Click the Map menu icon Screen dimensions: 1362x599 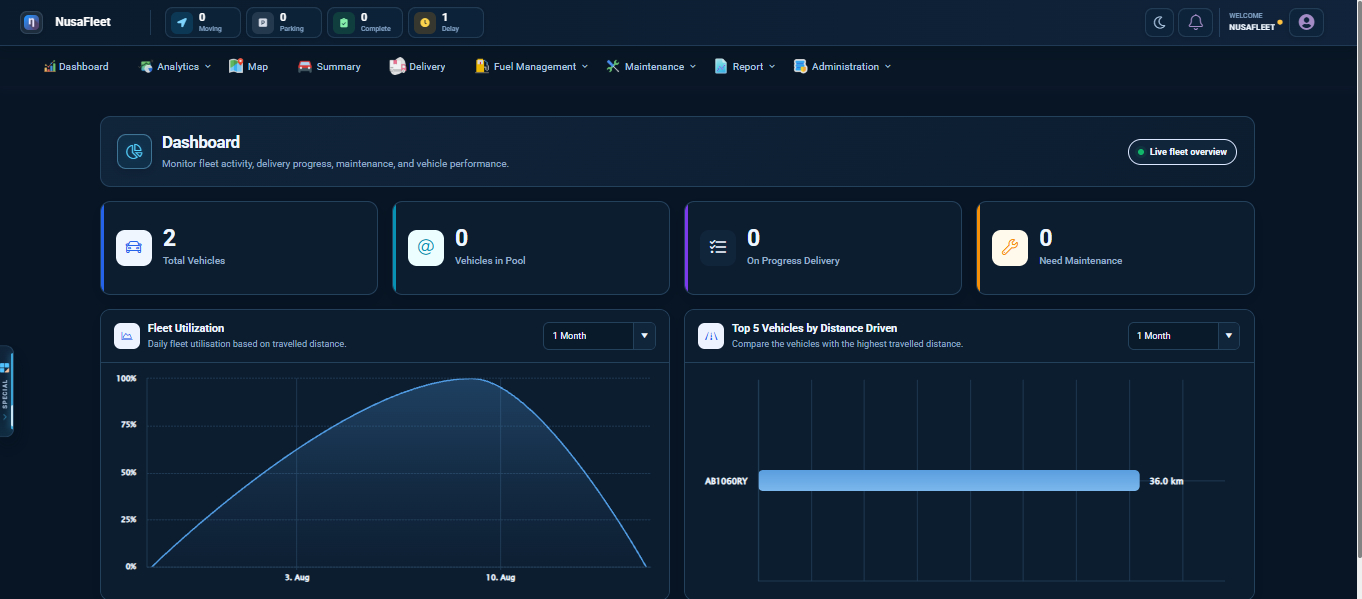pos(236,66)
